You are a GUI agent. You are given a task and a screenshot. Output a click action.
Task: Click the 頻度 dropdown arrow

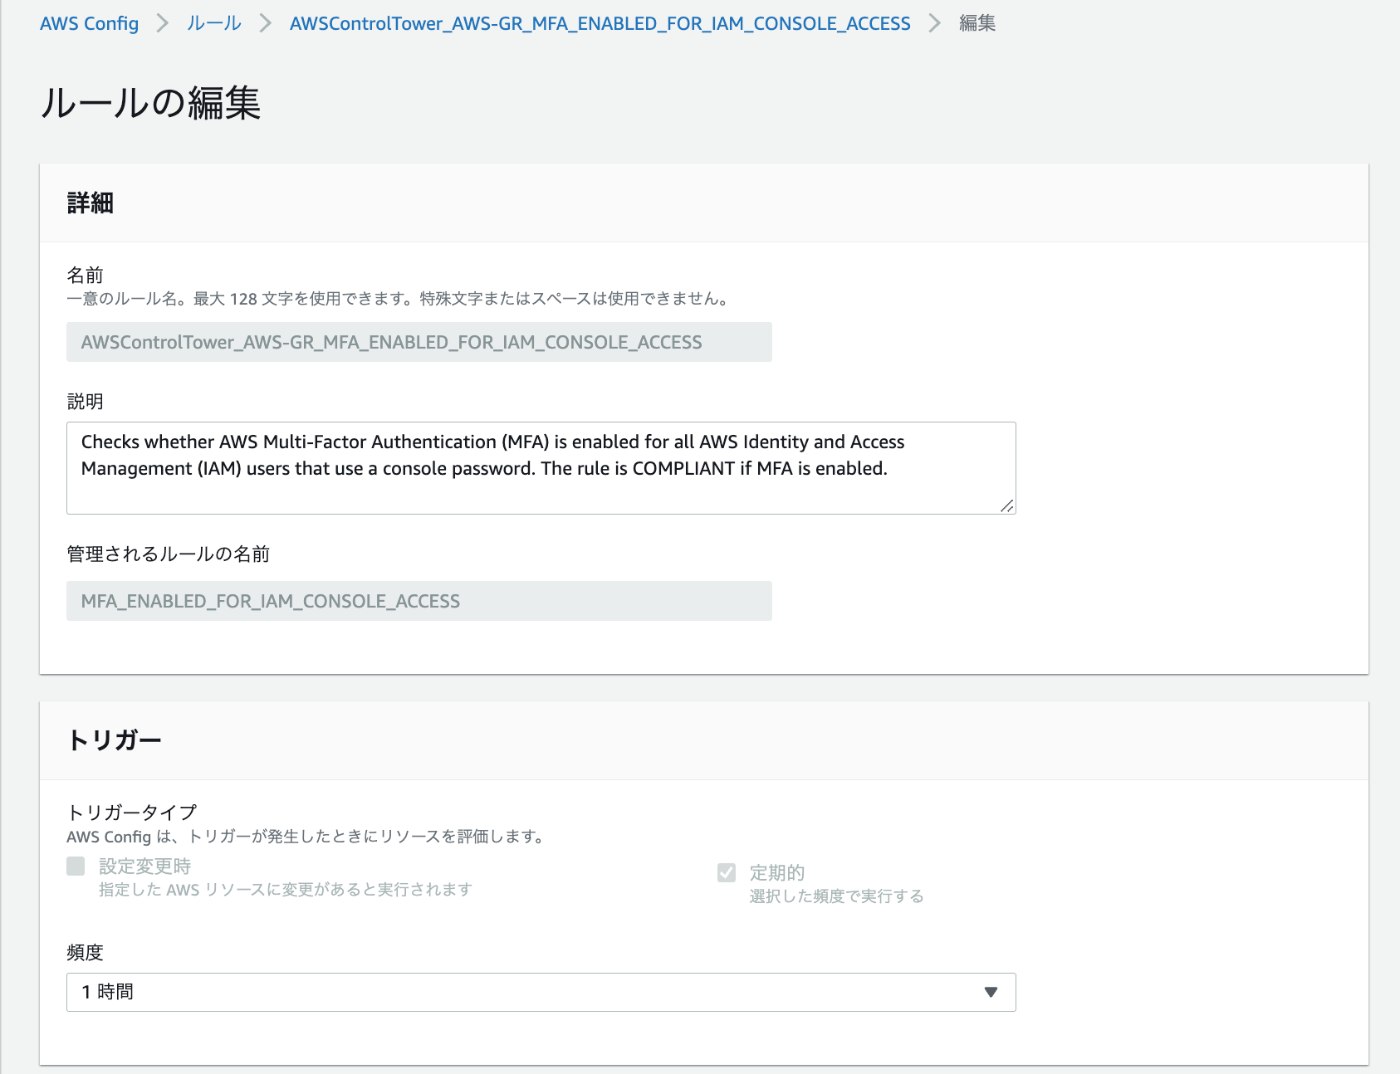click(x=991, y=992)
